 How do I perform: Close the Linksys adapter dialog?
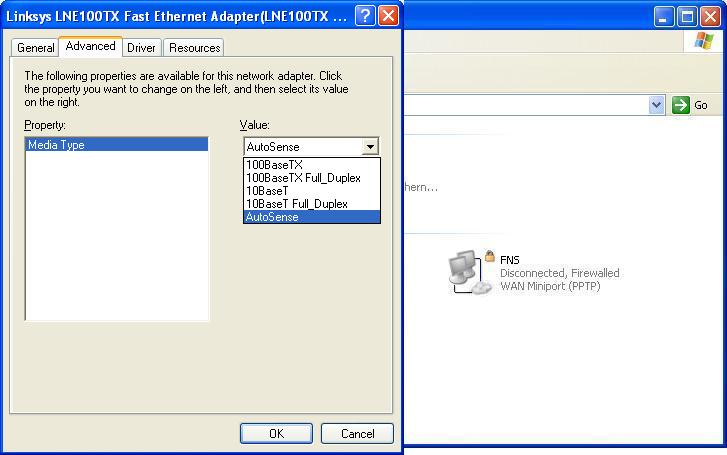pos(389,16)
